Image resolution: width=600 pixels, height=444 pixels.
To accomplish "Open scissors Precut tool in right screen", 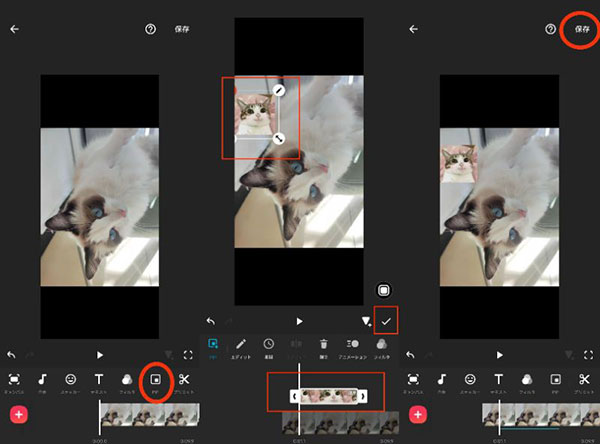I will point(584,379).
